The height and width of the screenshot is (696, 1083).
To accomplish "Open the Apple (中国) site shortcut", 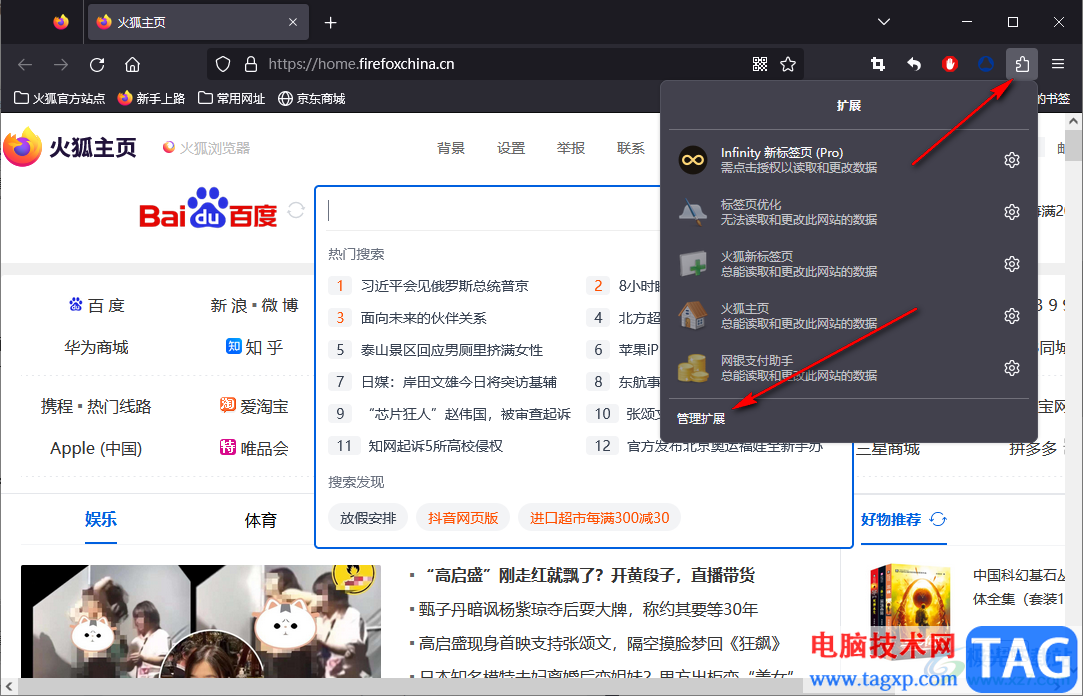I will [96, 448].
